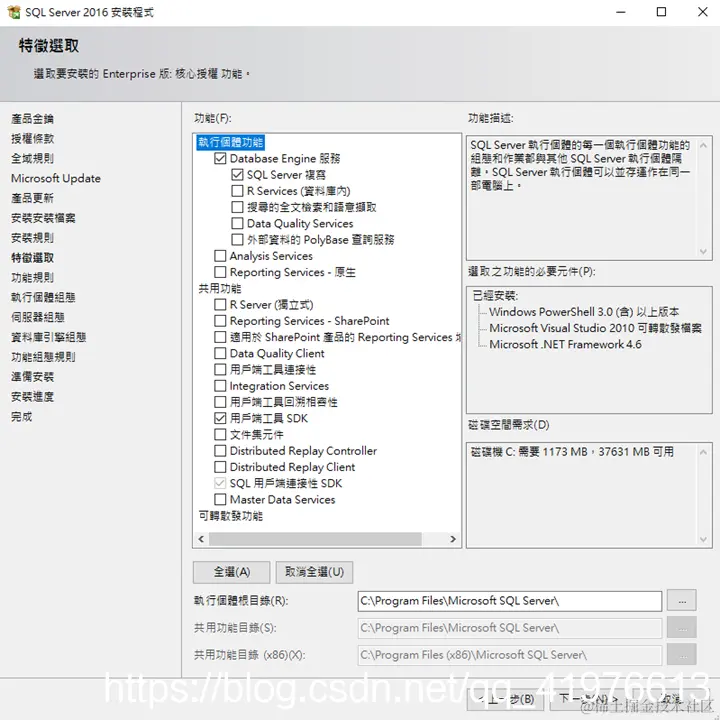The width and height of the screenshot is (720, 720).
Task: Click 下一步(N) button
Action: point(589,699)
